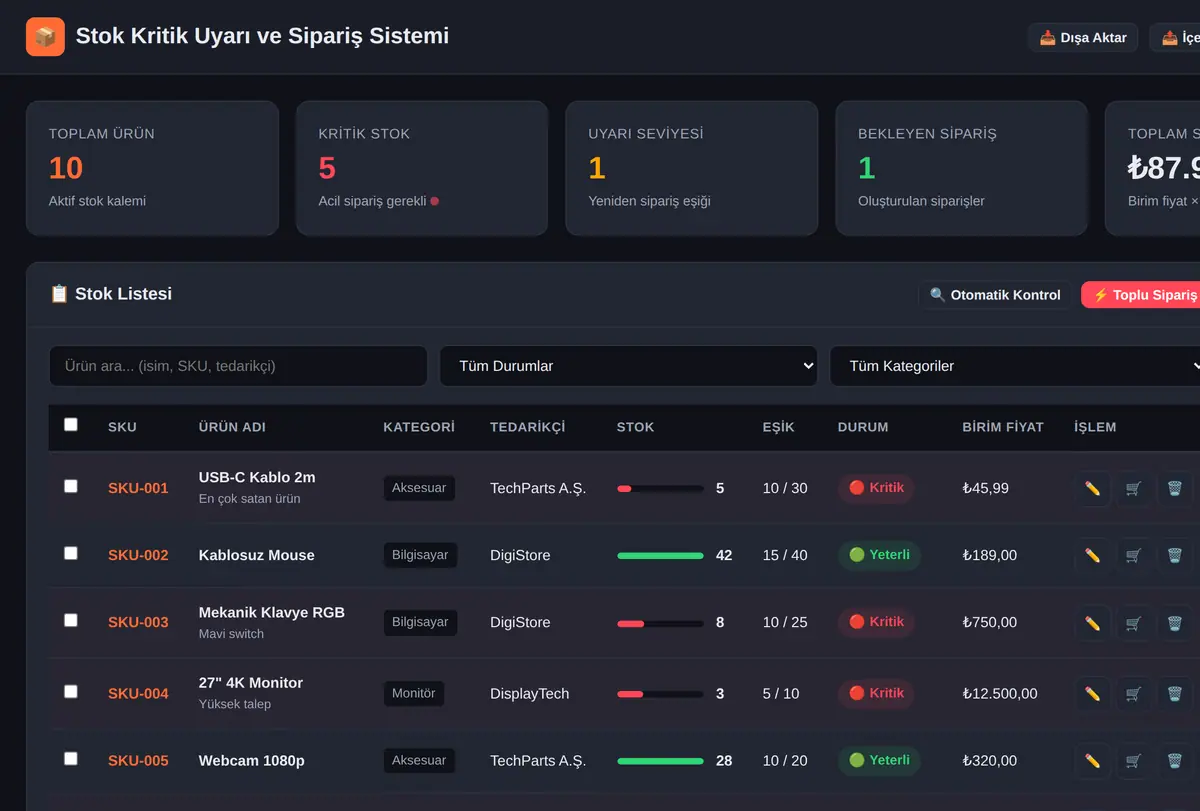Add Webcam 1080p to order cart
1200x811 pixels.
(1133, 761)
